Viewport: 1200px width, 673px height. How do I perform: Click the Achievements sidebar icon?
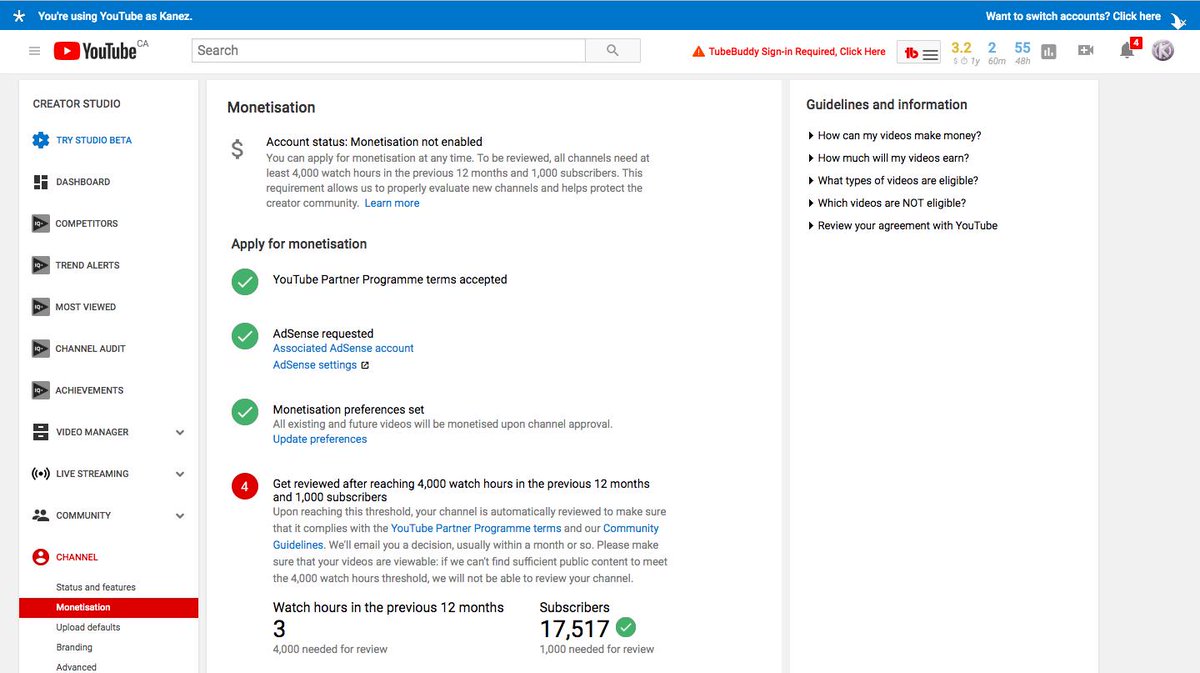click(41, 390)
